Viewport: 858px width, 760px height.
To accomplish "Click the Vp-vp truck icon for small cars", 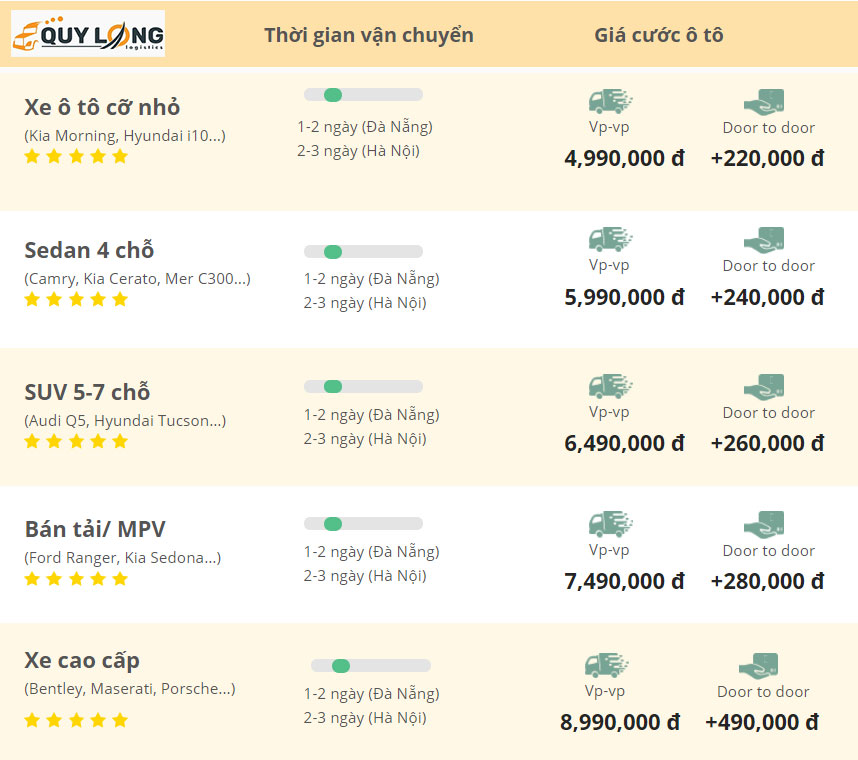I will pos(611,101).
